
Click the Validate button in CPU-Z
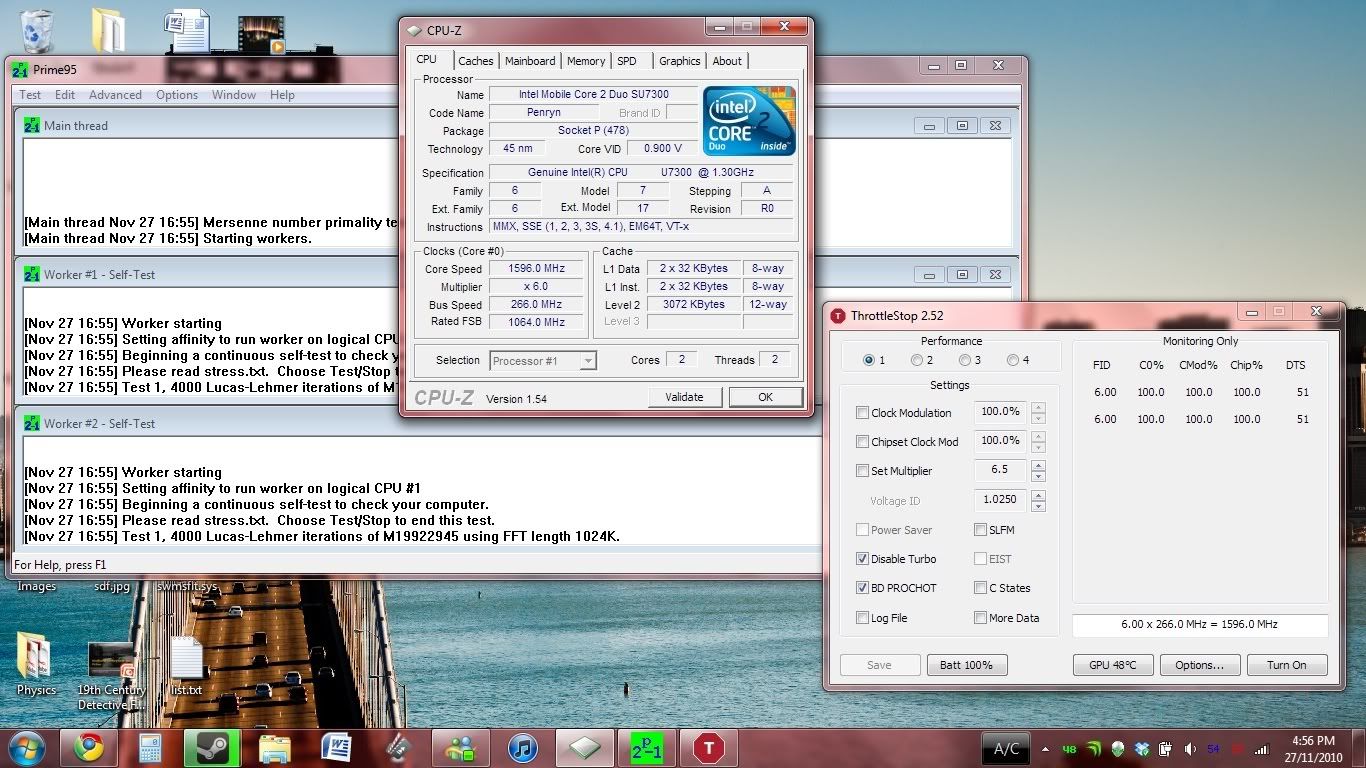tap(684, 397)
